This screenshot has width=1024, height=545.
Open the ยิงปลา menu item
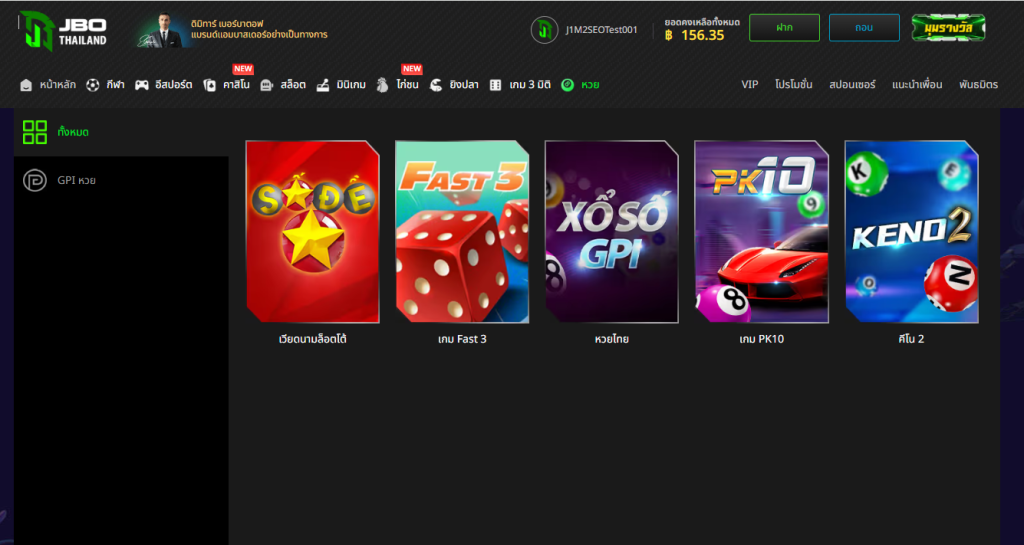[x=464, y=85]
